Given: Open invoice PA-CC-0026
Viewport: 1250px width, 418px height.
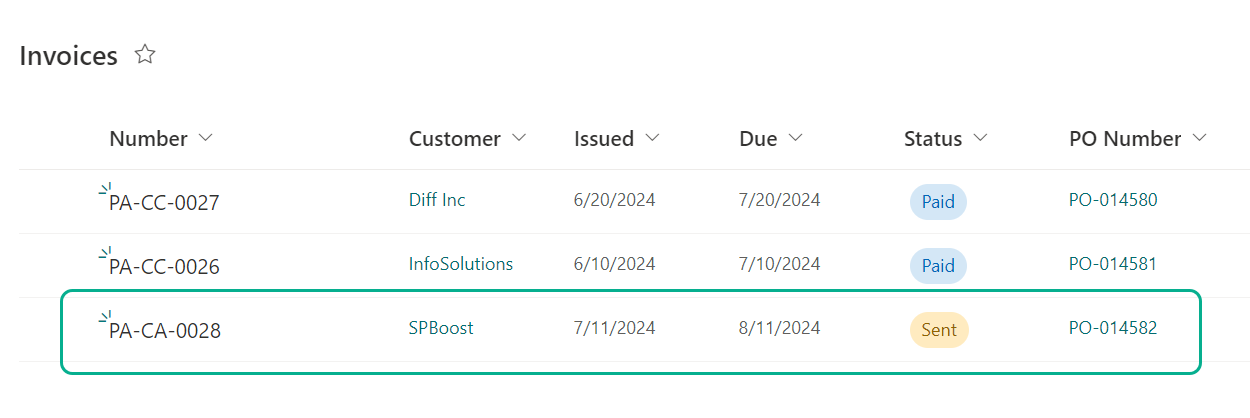Looking at the screenshot, I should [164, 267].
